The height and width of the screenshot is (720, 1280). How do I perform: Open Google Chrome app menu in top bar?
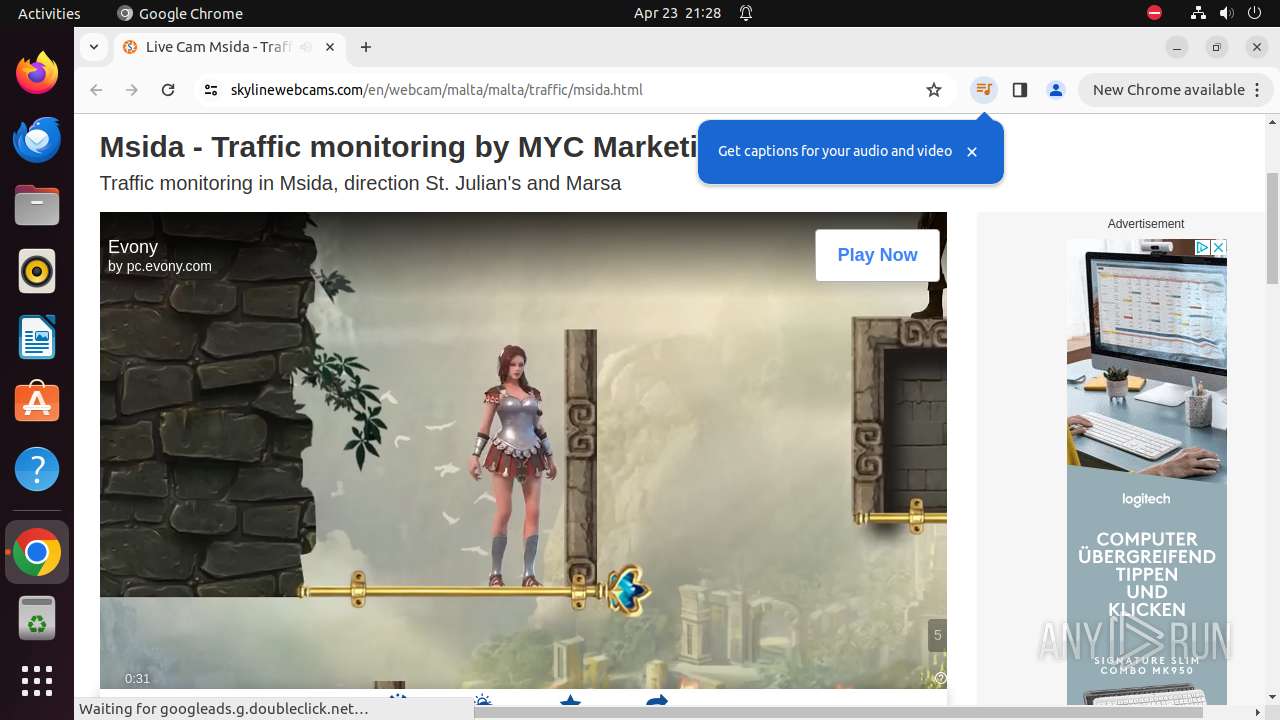pos(180,13)
